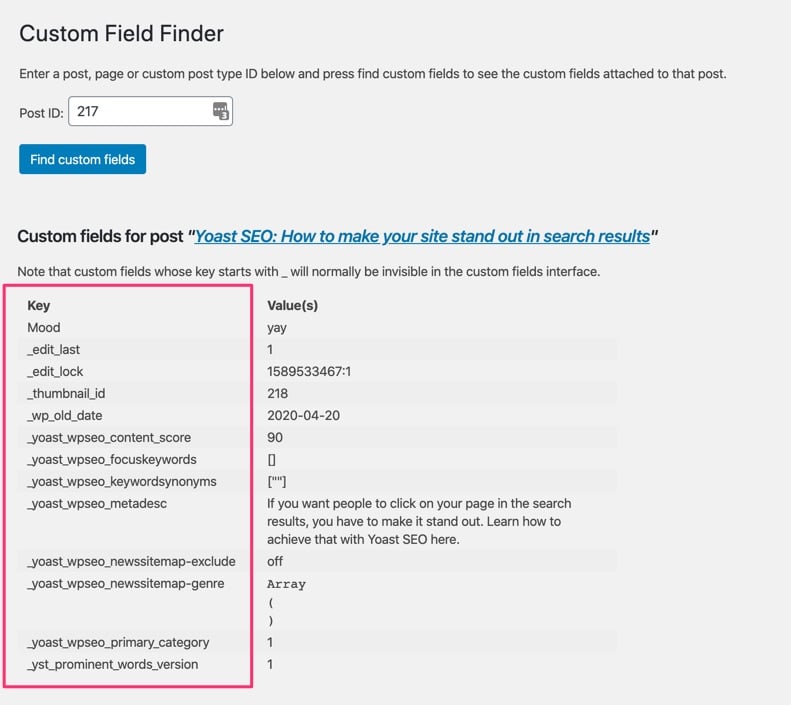Click the Value(s) column header

(x=292, y=305)
